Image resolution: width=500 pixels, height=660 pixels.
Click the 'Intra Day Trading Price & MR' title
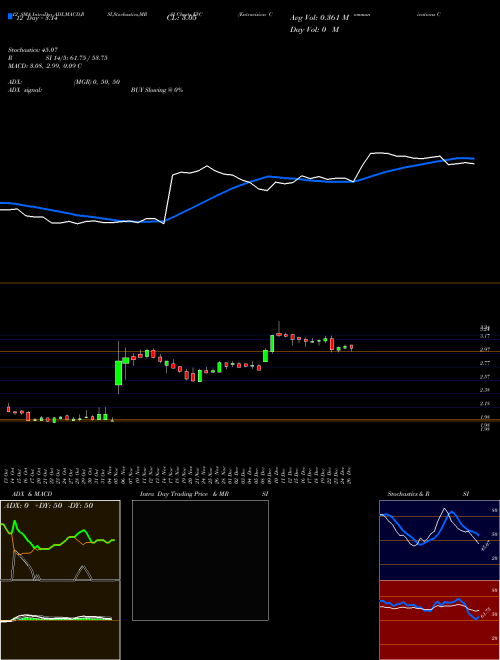point(184,494)
